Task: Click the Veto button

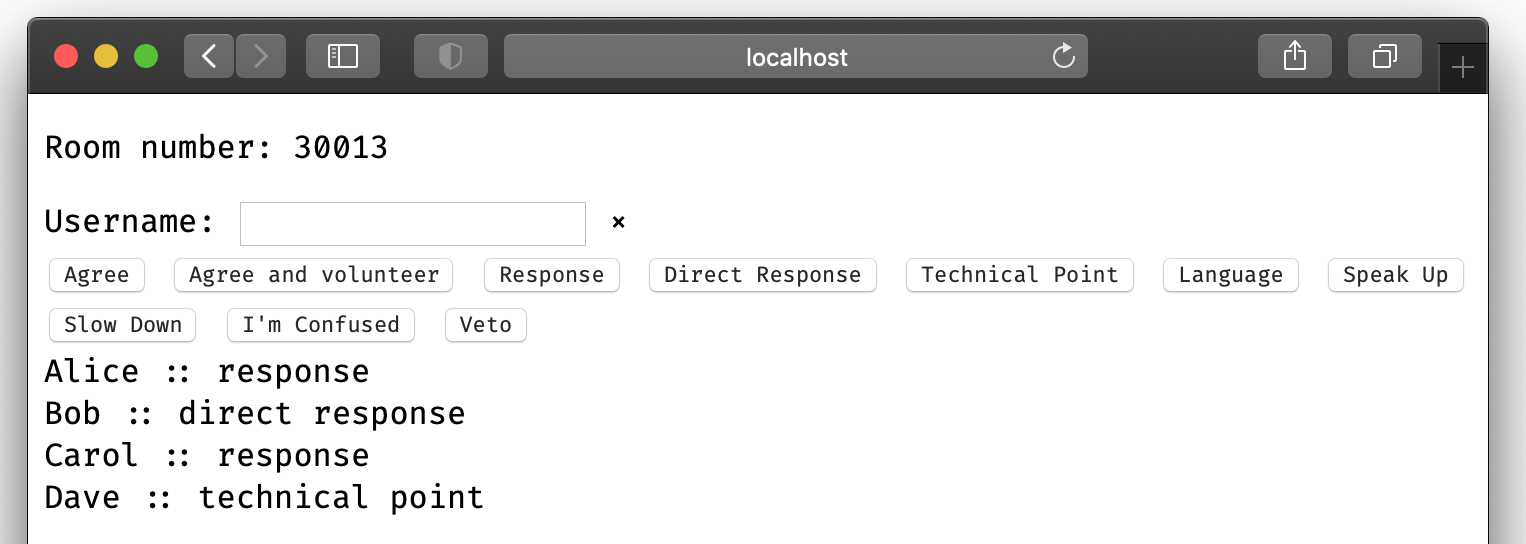Action: 485,325
